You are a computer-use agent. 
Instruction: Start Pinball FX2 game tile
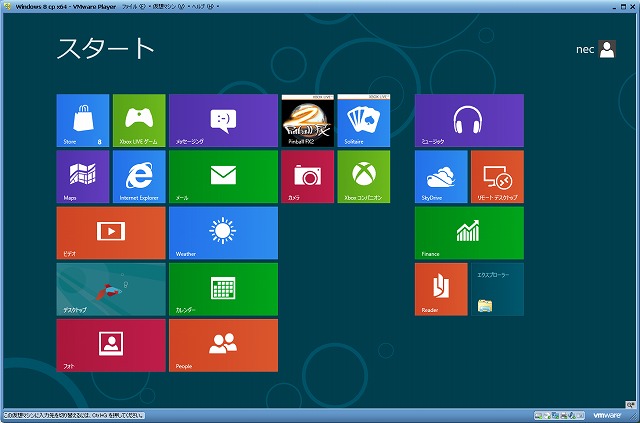(307, 120)
